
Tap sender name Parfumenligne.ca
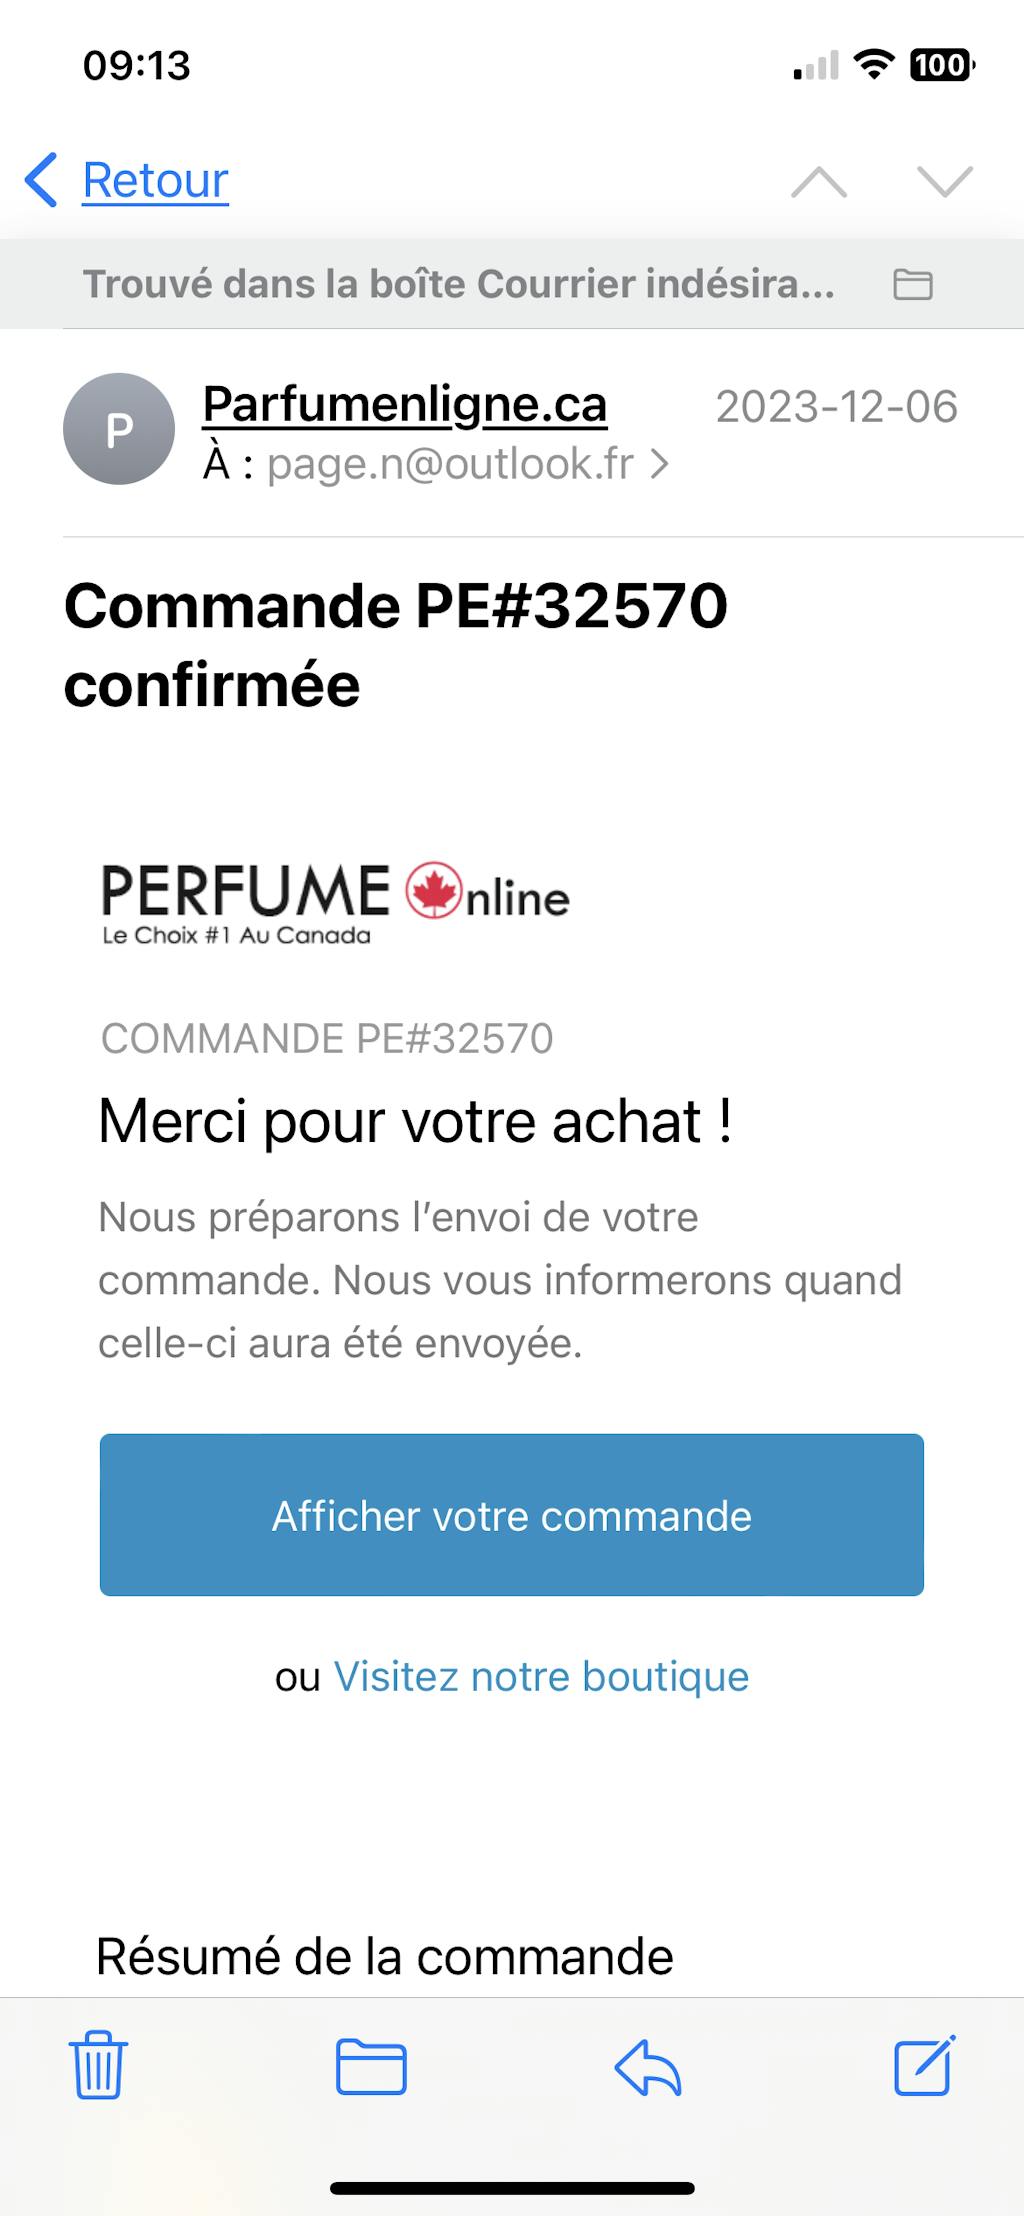click(x=405, y=405)
